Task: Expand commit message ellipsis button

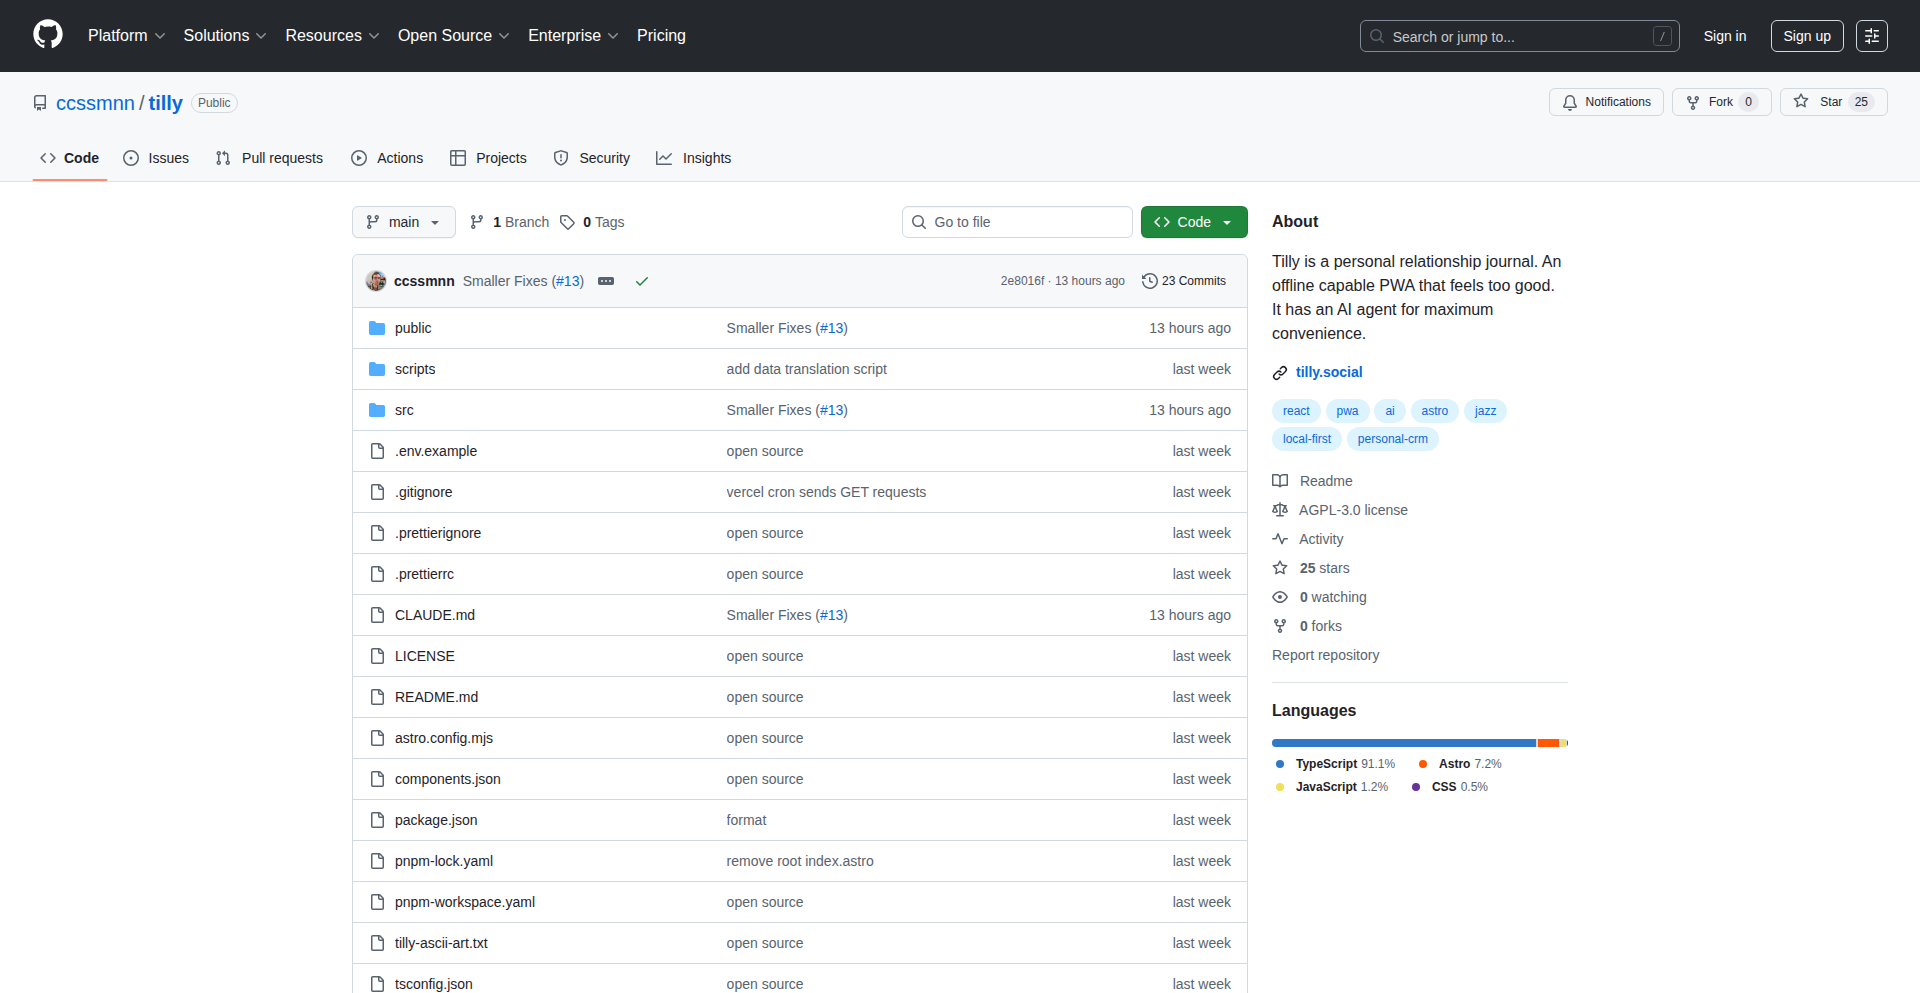Action: click(x=606, y=281)
